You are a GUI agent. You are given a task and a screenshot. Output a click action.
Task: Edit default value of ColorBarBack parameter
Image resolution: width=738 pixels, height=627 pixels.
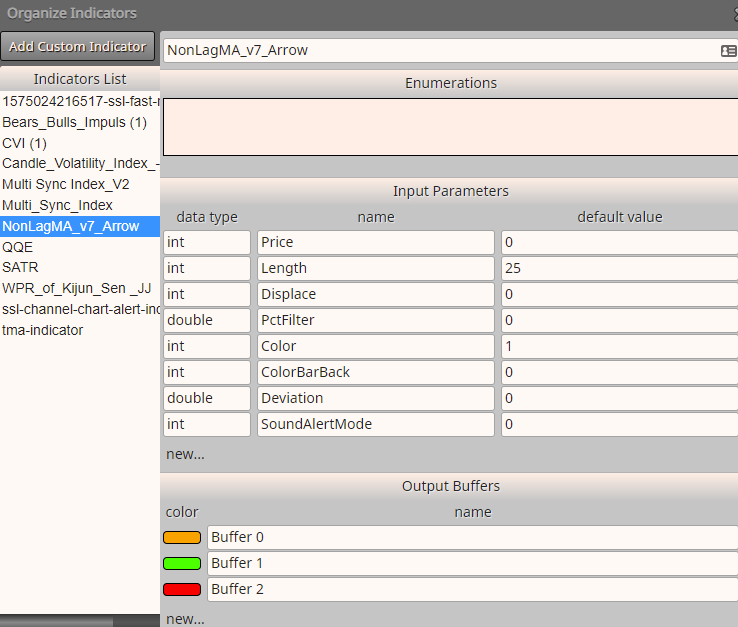pyautogui.click(x=619, y=372)
